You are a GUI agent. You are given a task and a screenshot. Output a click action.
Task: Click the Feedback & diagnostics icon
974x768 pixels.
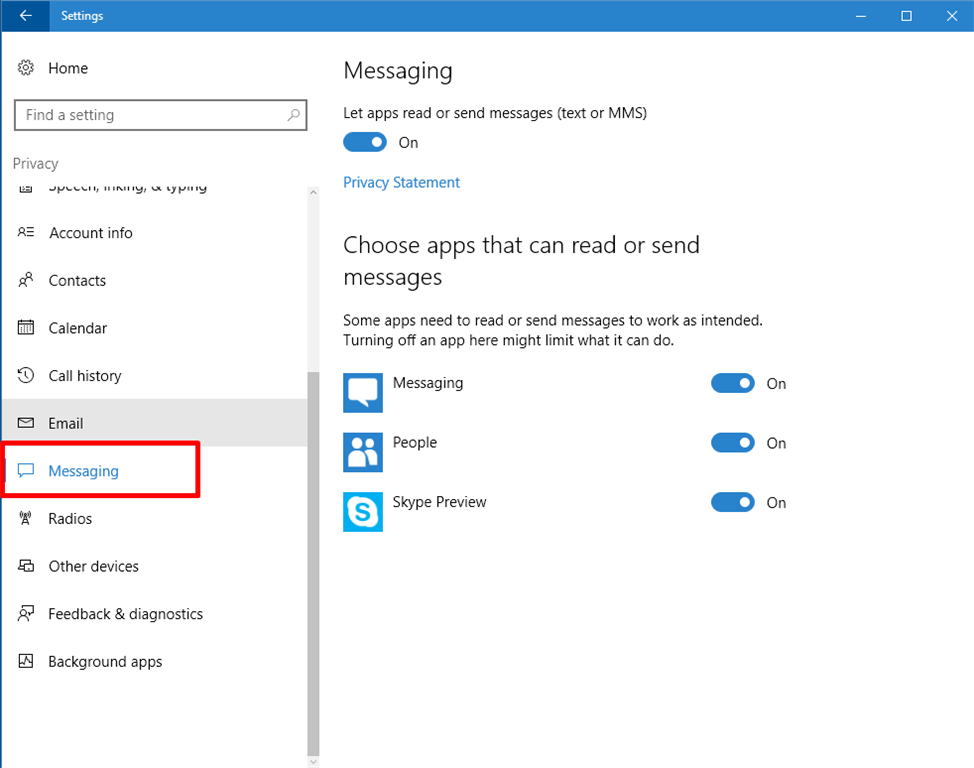(x=25, y=614)
